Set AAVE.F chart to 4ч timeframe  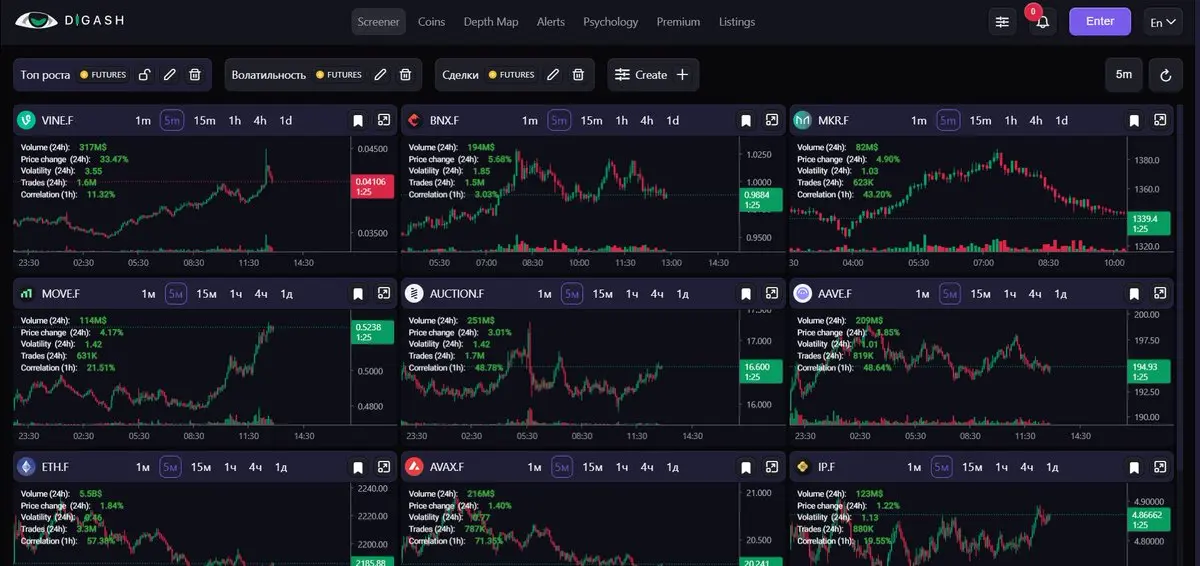(1034, 294)
